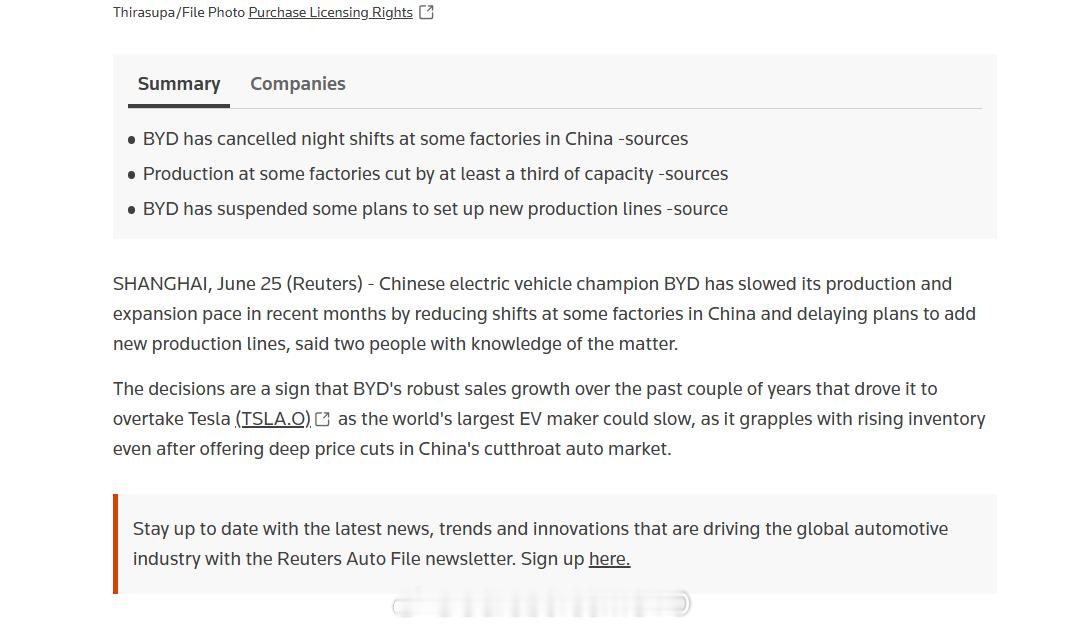Click external-link icon next to TSLA.O
Viewport: 1086px width, 627px height.
(322, 419)
